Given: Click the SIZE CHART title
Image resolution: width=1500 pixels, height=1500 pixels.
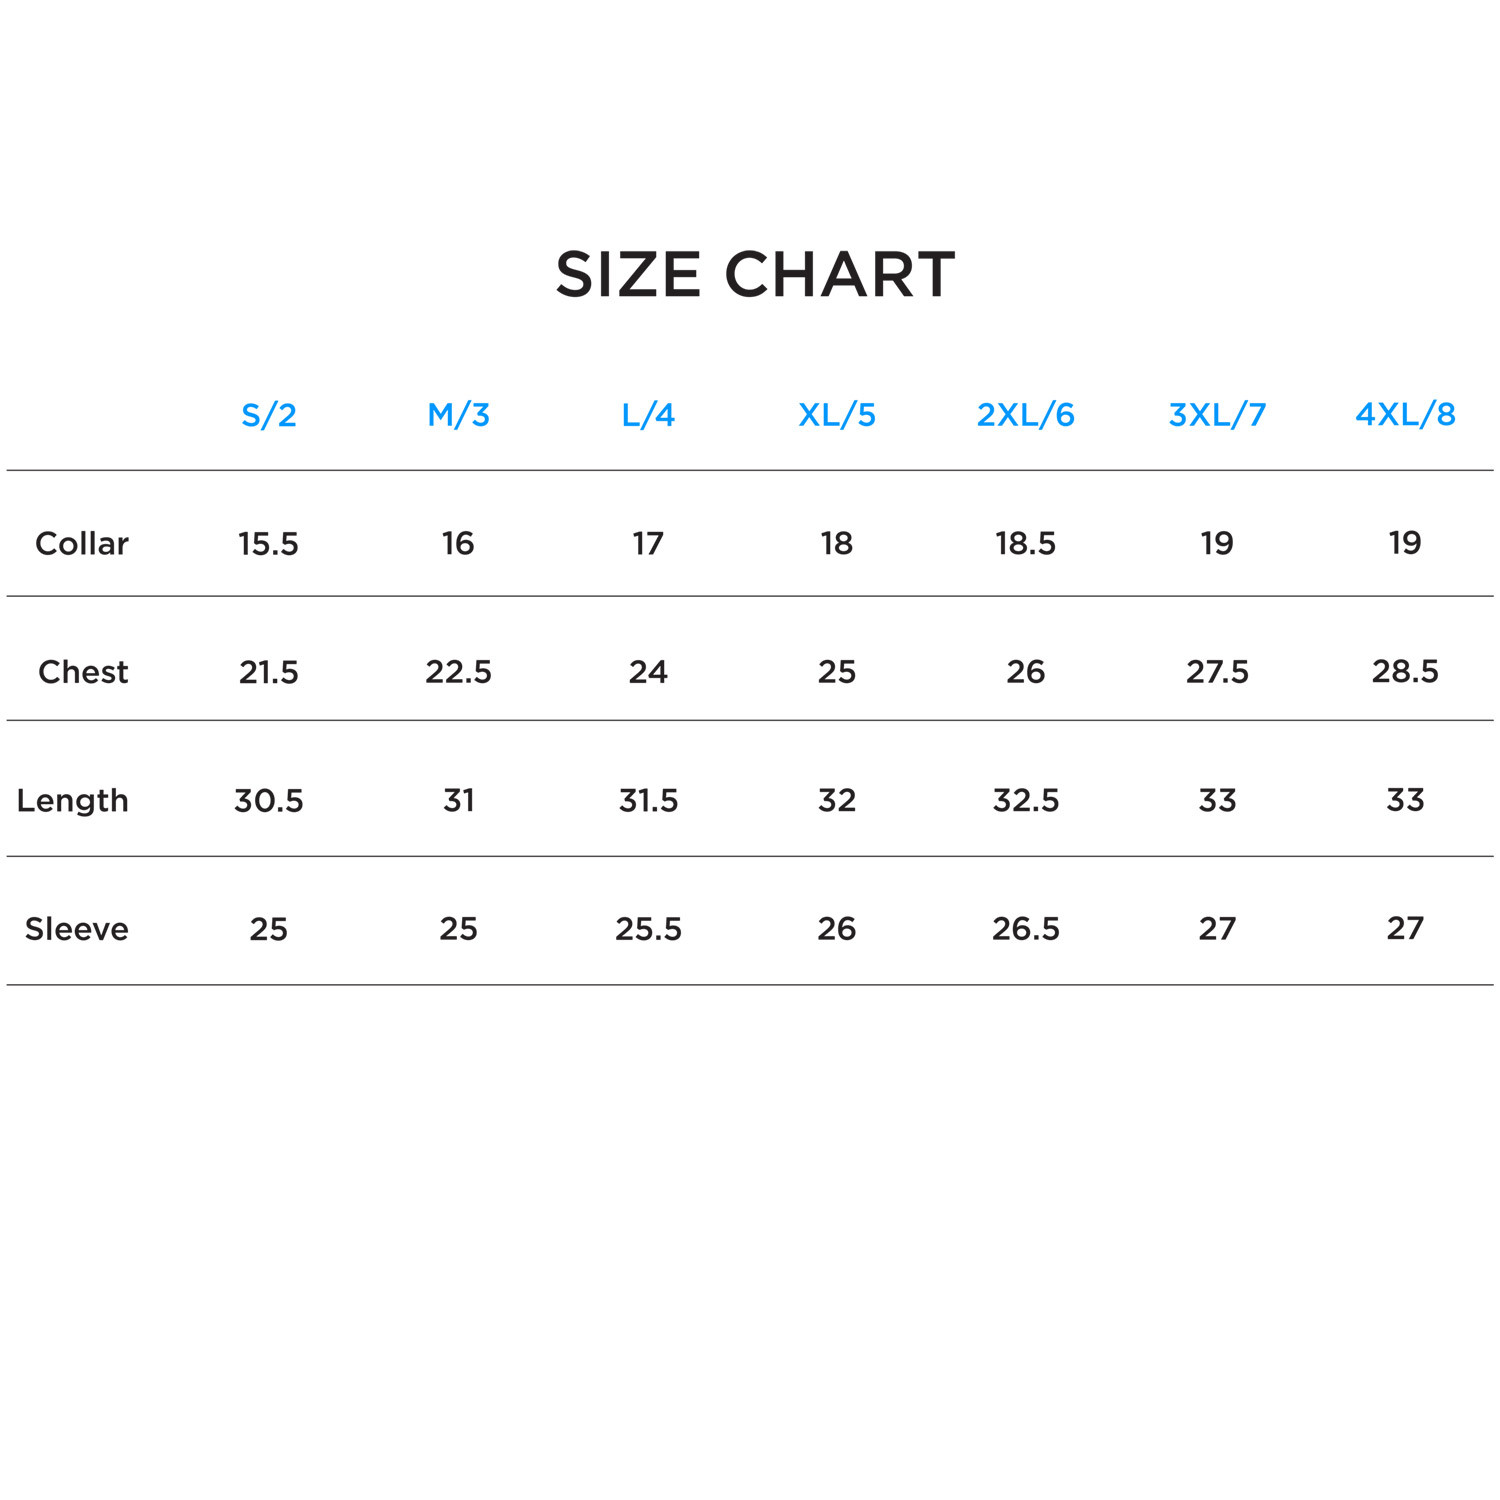Looking at the screenshot, I should point(755,275).
